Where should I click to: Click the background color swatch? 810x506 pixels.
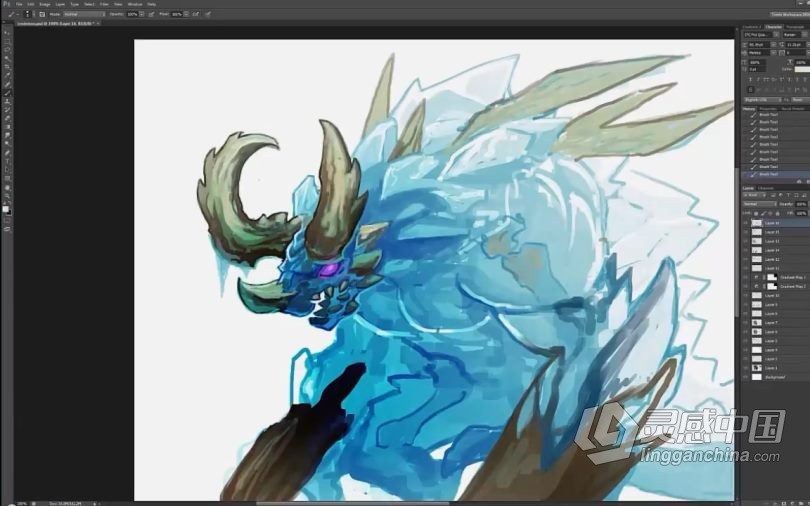(9, 212)
